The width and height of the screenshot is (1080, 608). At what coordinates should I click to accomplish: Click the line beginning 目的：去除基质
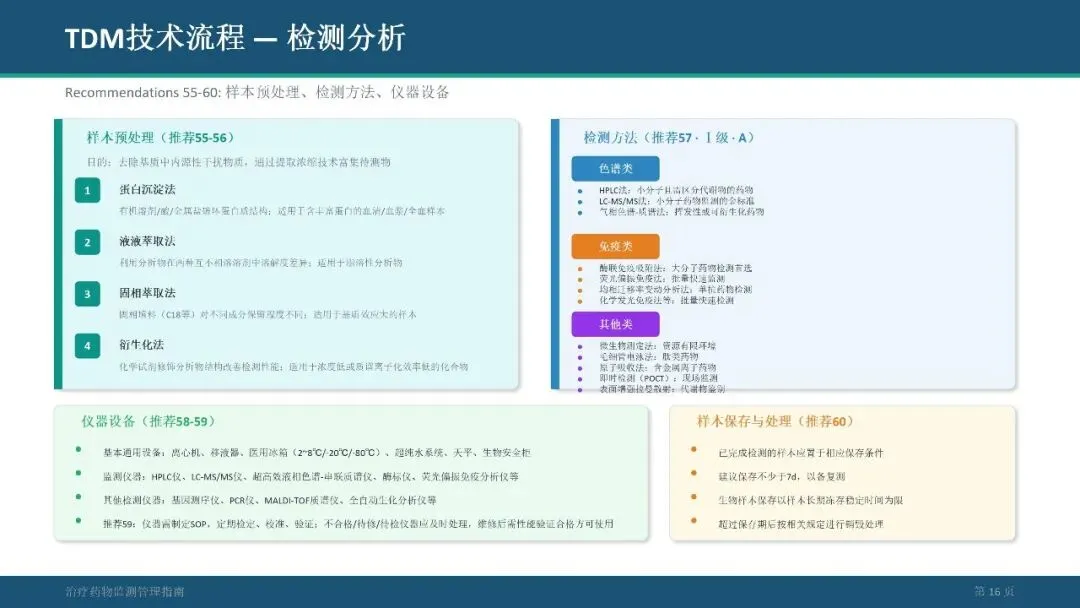(x=238, y=162)
